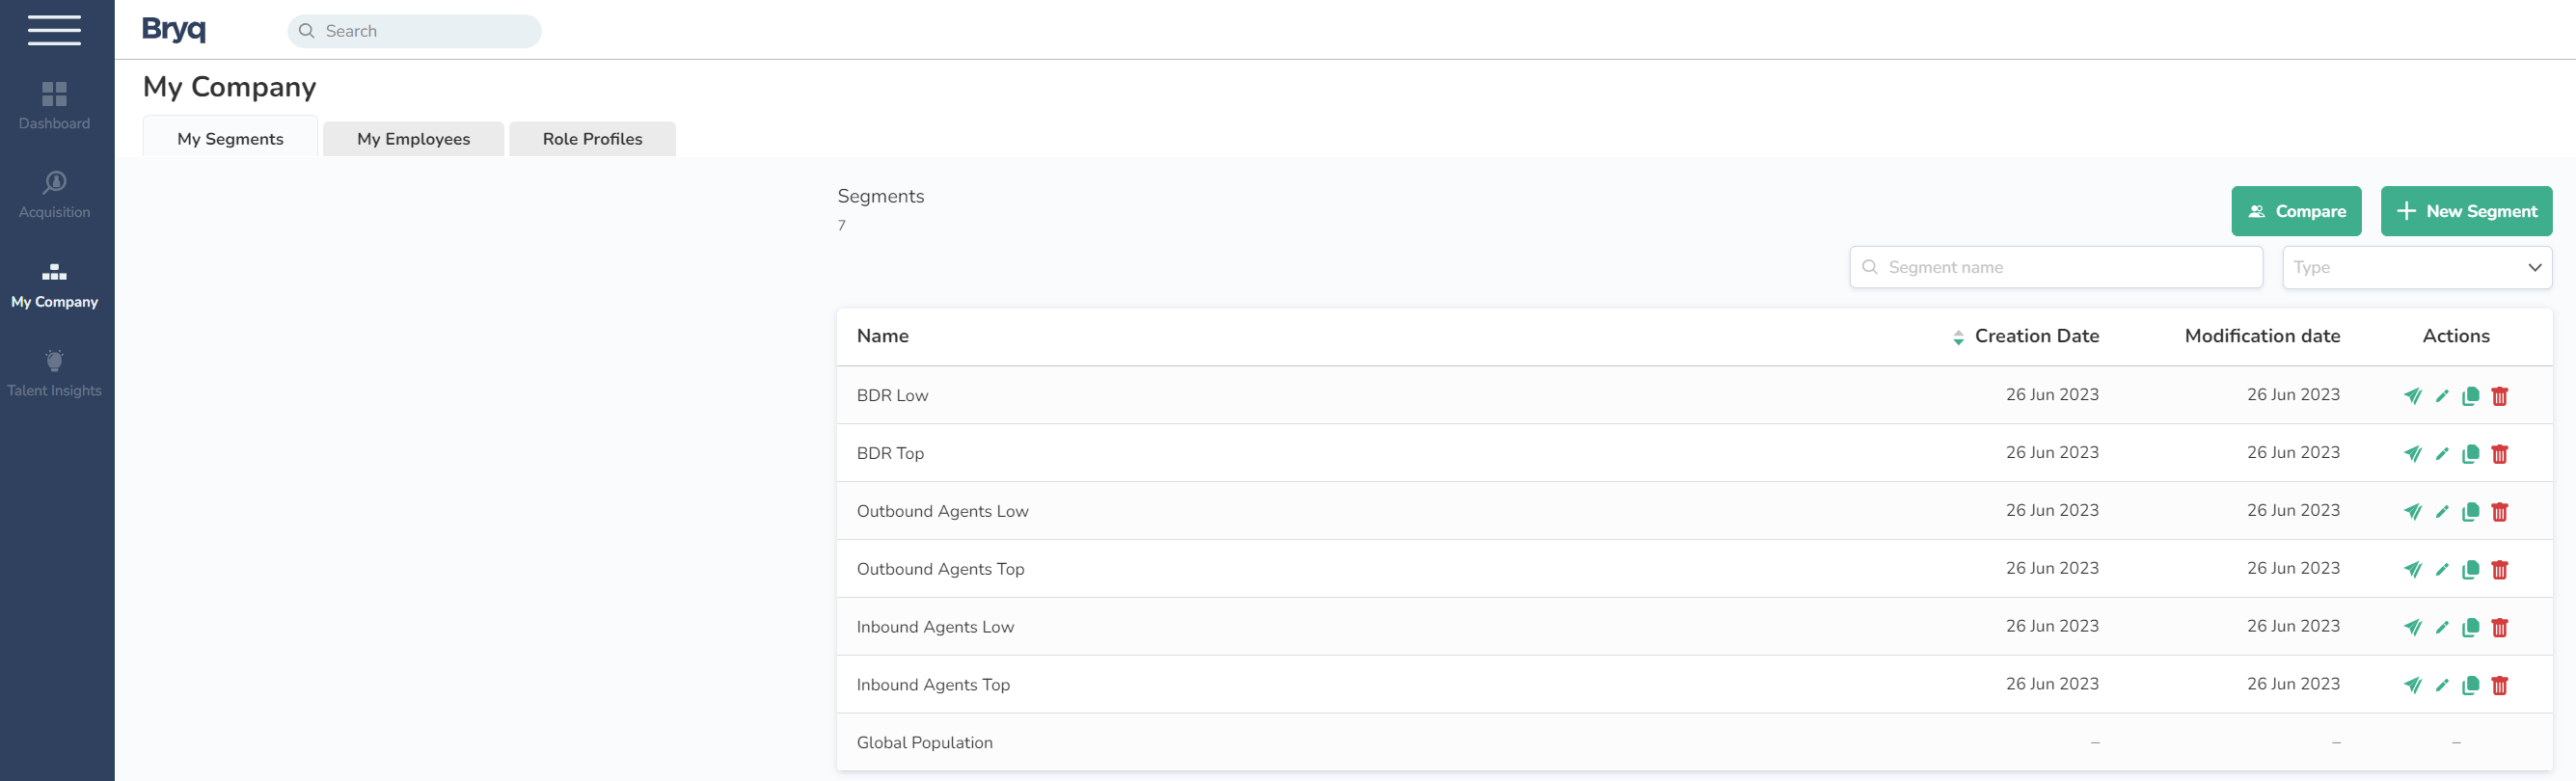Viewport: 2576px width, 781px height.
Task: Click the Bryq logo
Action: pyautogui.click(x=174, y=30)
